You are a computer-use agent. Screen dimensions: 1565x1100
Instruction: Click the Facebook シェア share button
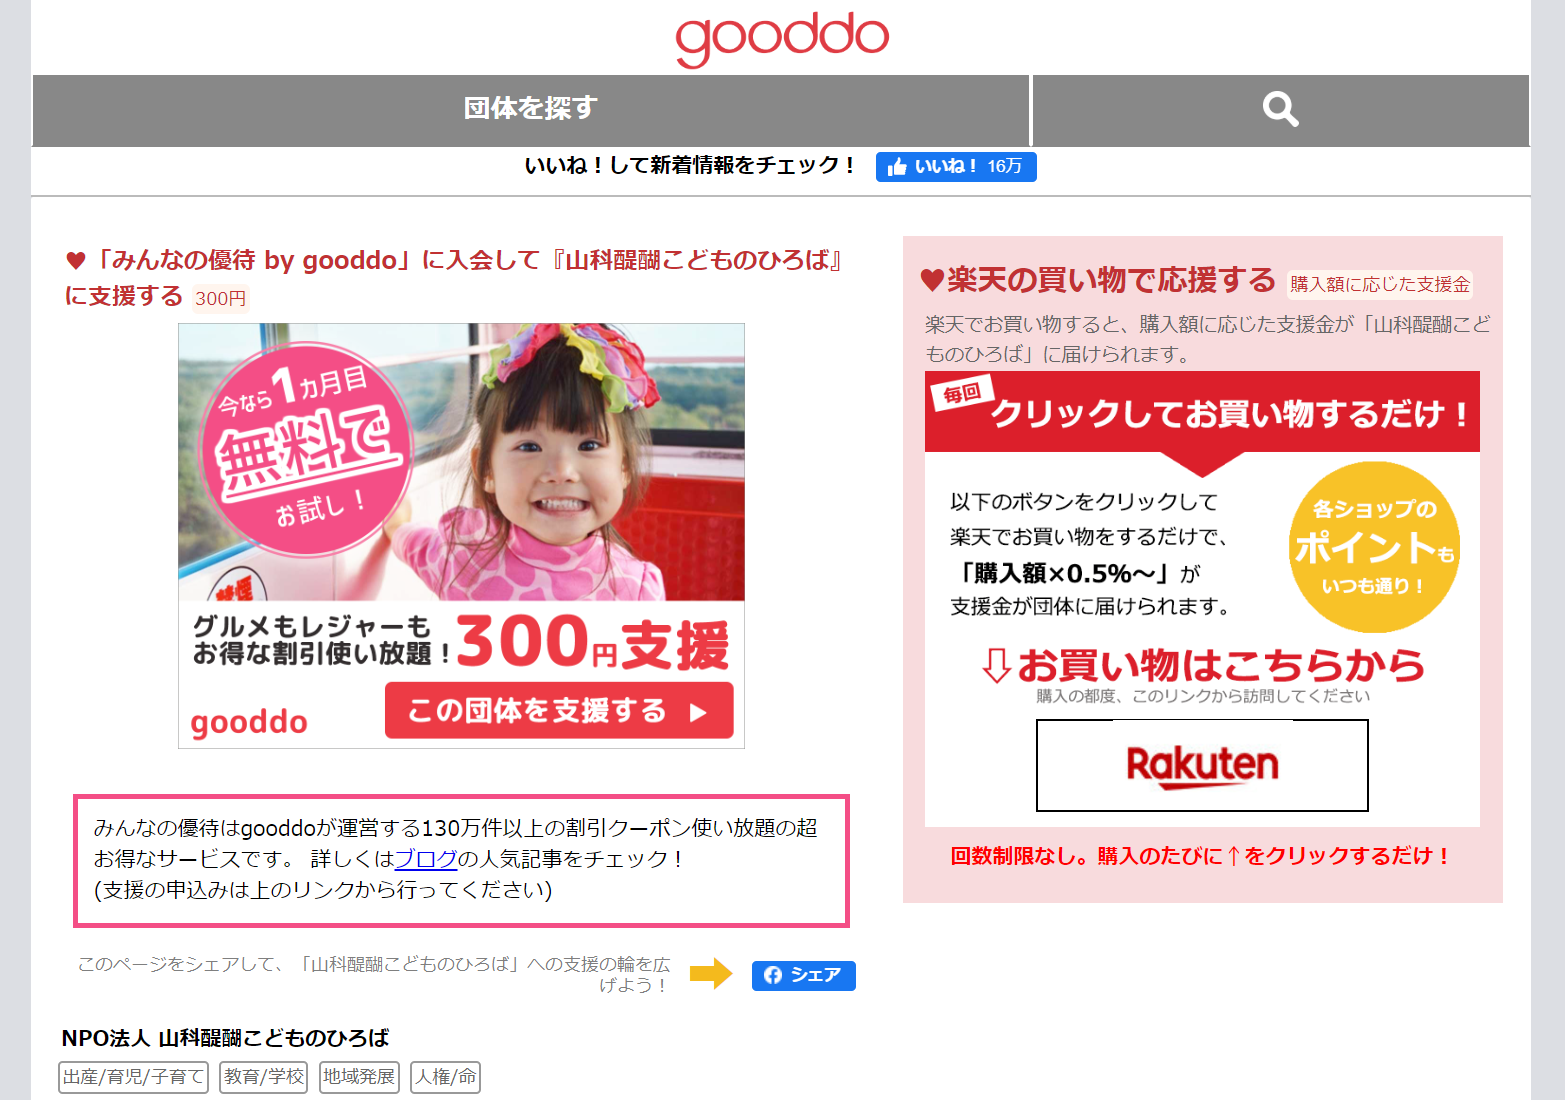(x=803, y=975)
